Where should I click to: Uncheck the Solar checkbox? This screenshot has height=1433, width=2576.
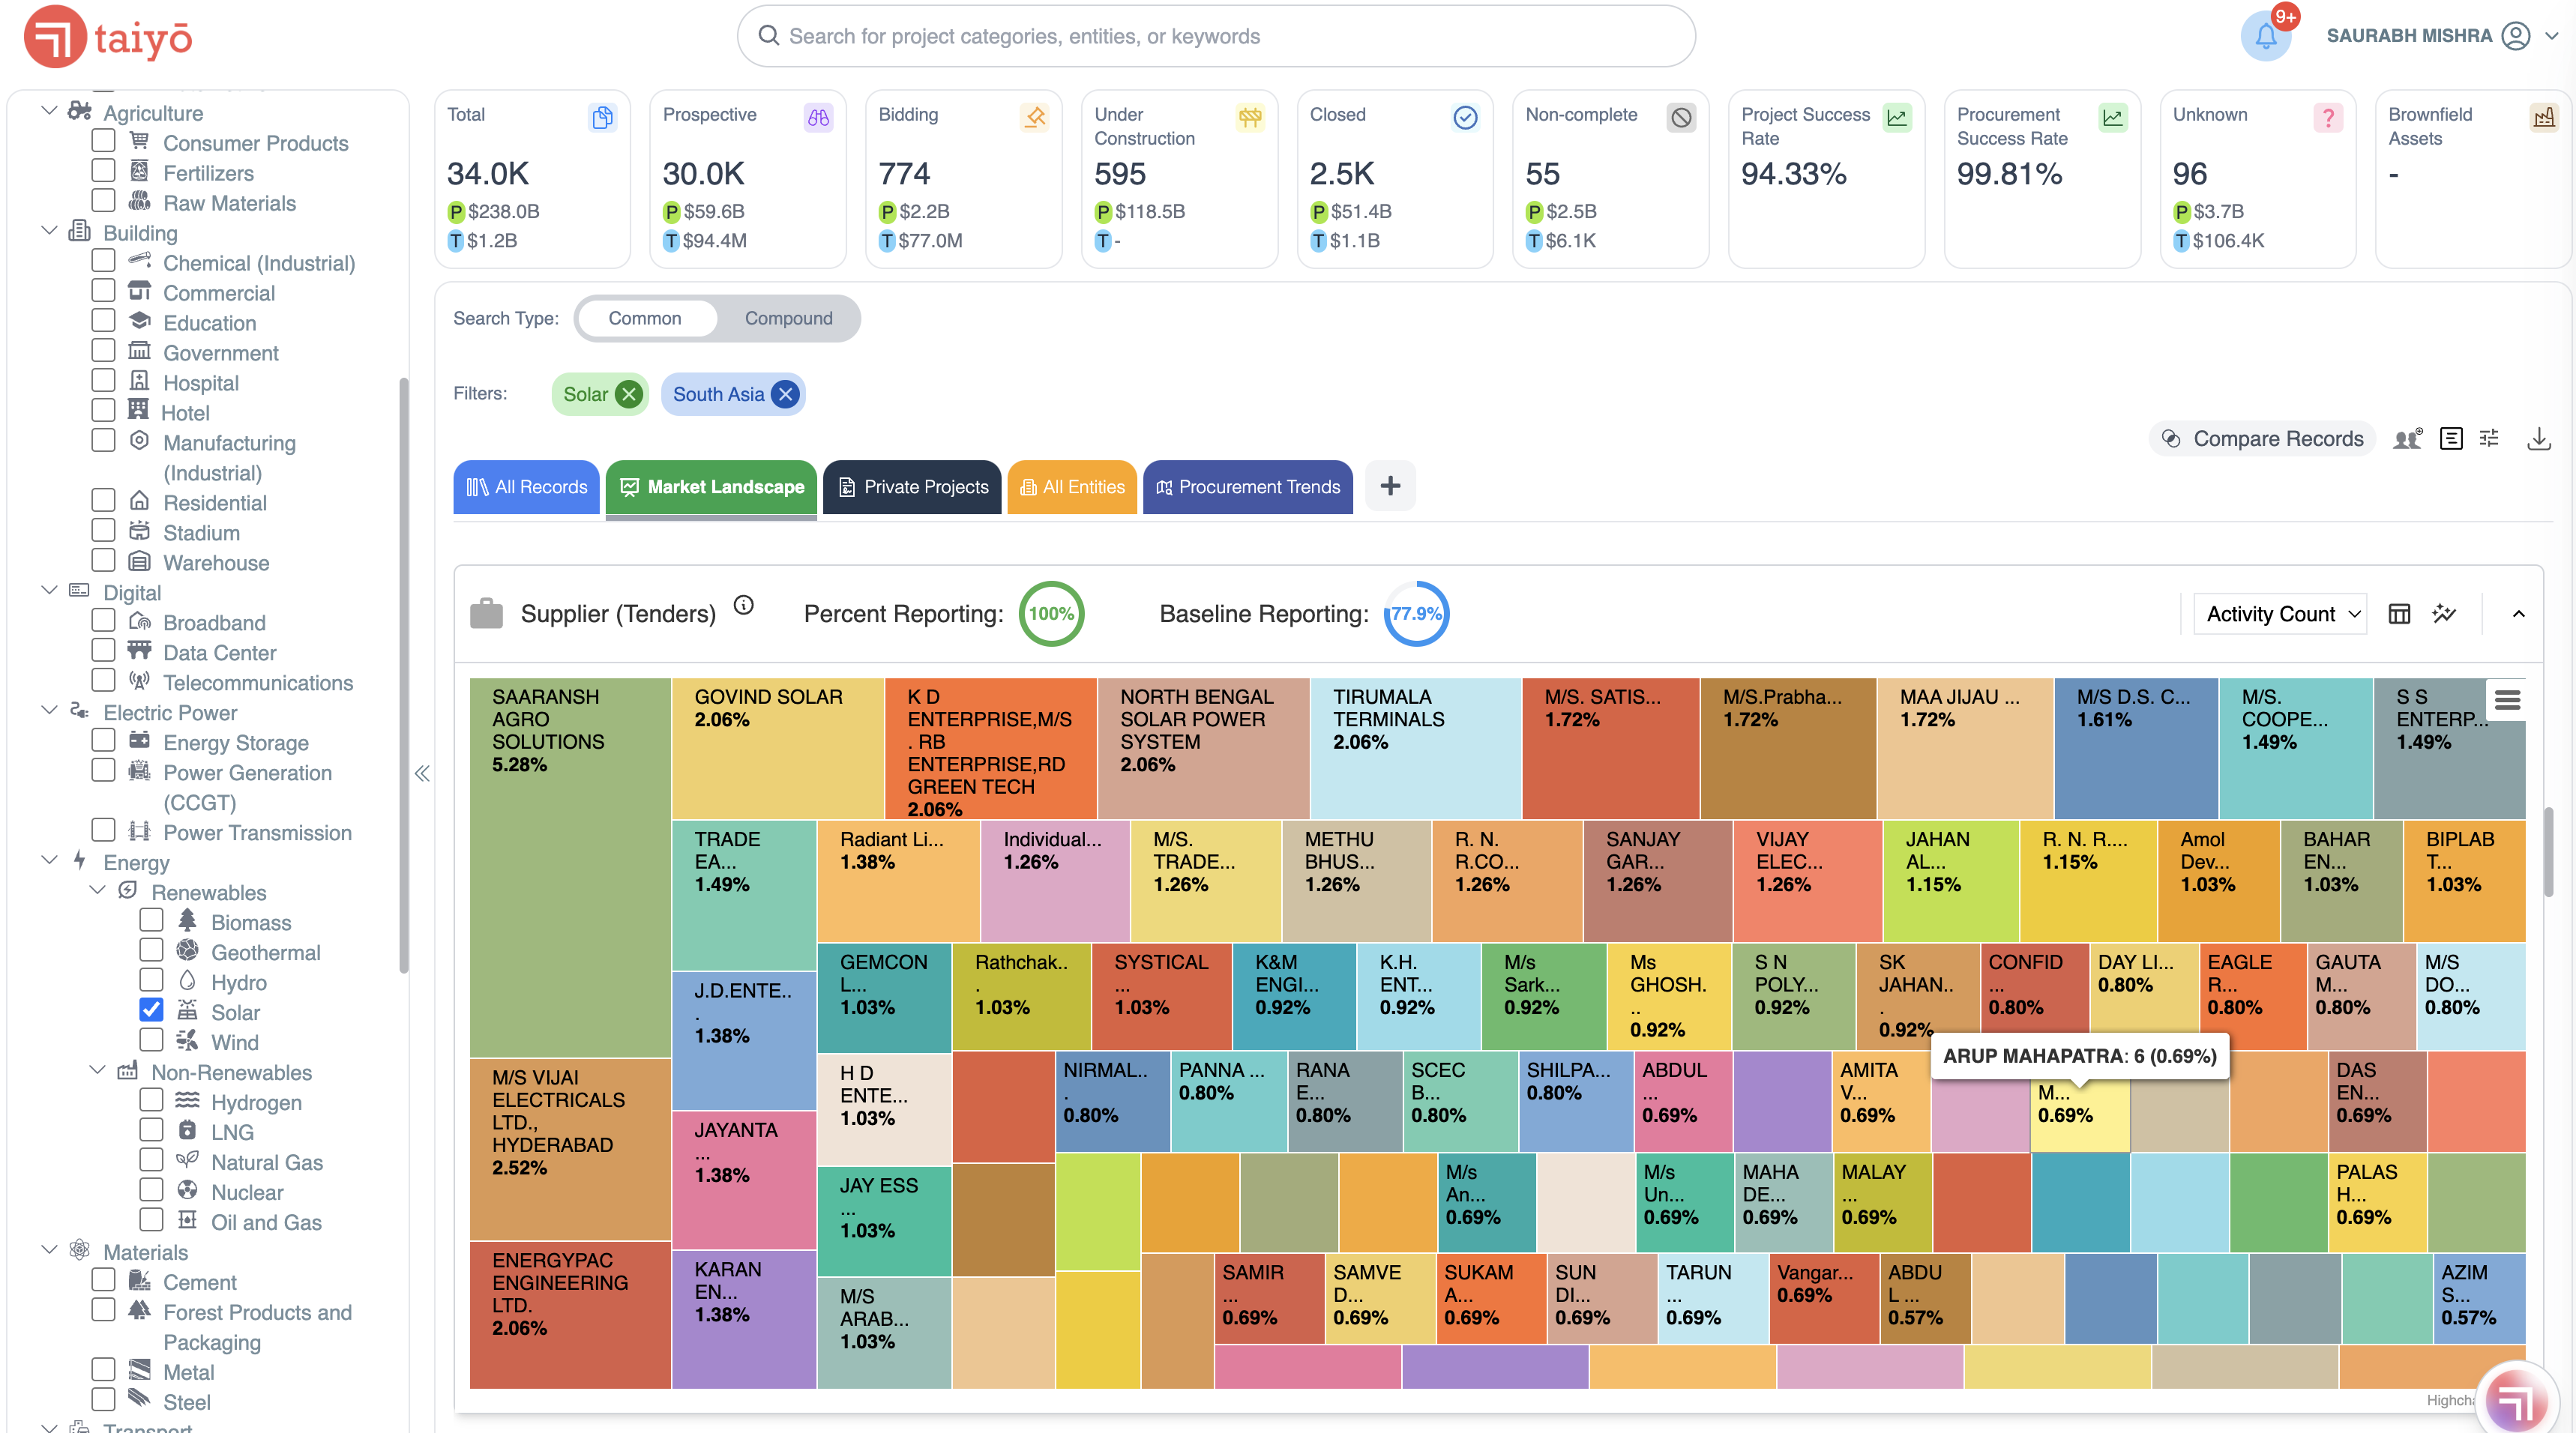[x=151, y=1010]
